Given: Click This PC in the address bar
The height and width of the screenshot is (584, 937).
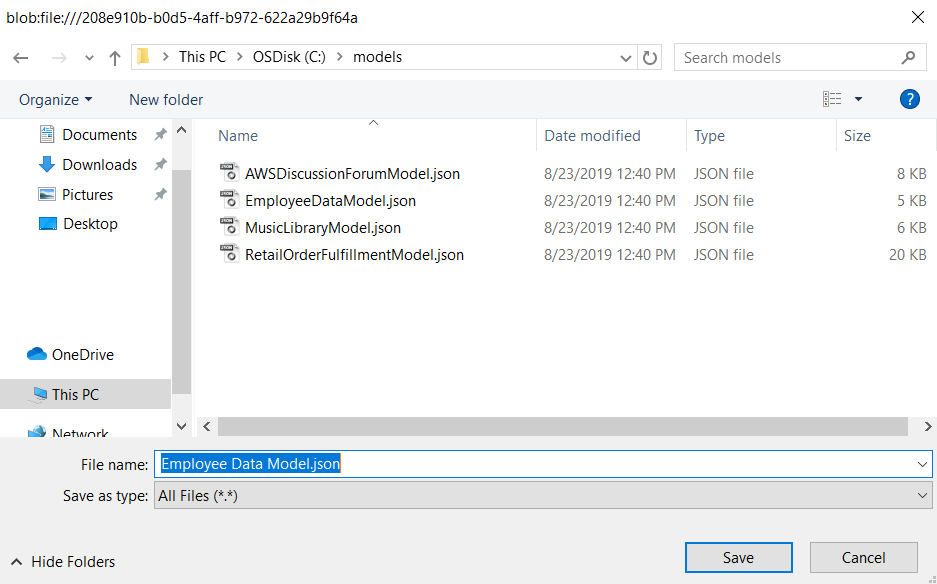Looking at the screenshot, I should click(202, 57).
